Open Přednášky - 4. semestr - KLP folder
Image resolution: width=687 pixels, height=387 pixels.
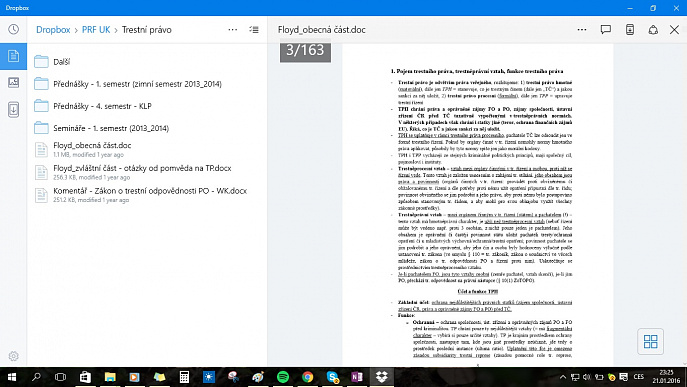(x=147, y=106)
